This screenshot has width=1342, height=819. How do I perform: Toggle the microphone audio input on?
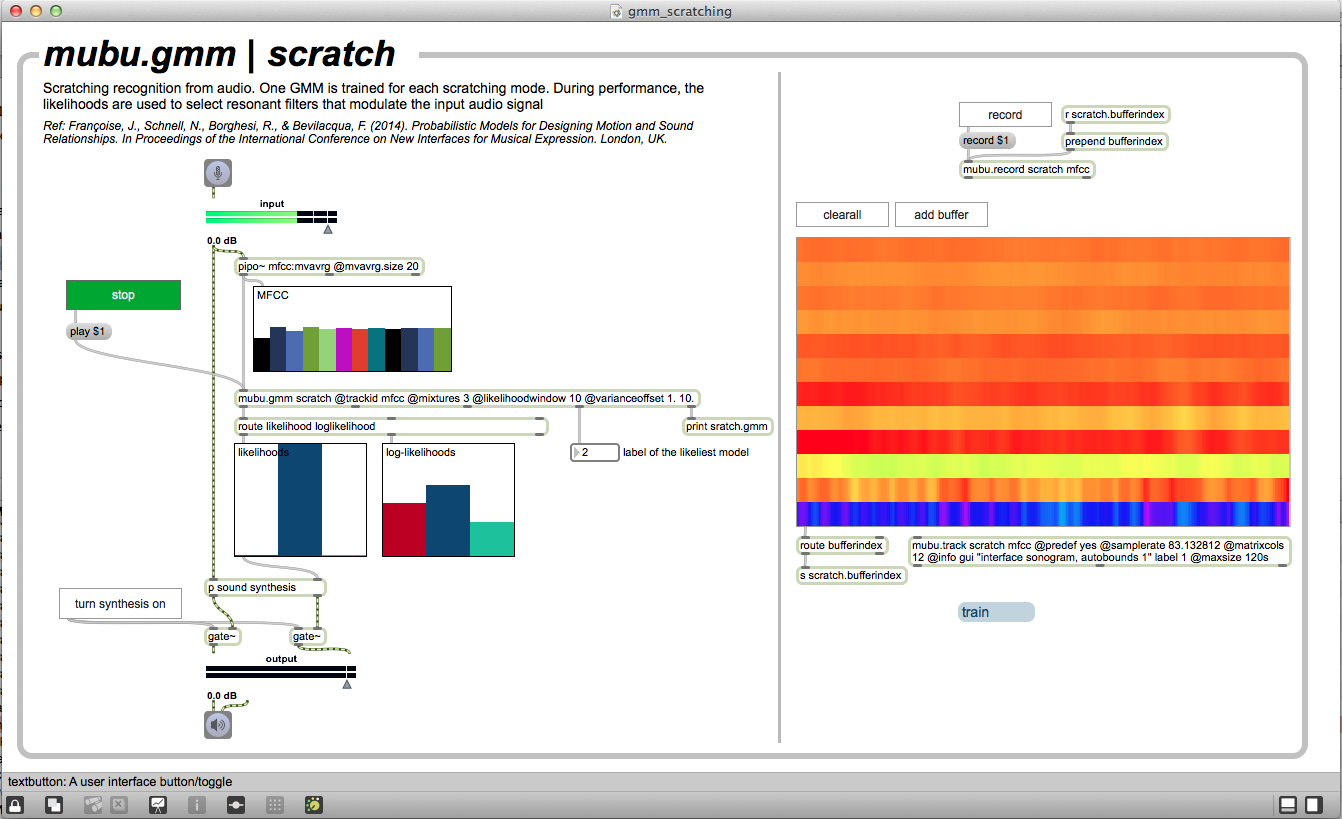click(x=218, y=173)
